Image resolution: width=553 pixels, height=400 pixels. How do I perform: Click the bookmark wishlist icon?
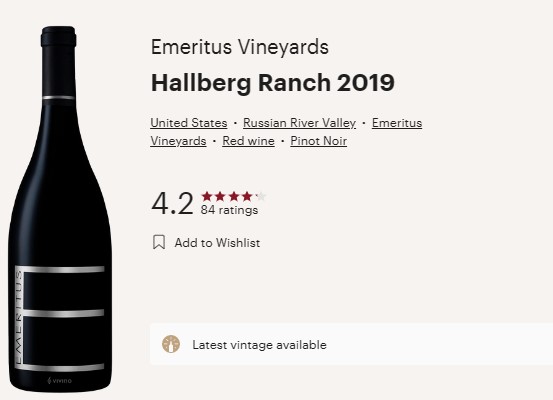[x=159, y=242]
